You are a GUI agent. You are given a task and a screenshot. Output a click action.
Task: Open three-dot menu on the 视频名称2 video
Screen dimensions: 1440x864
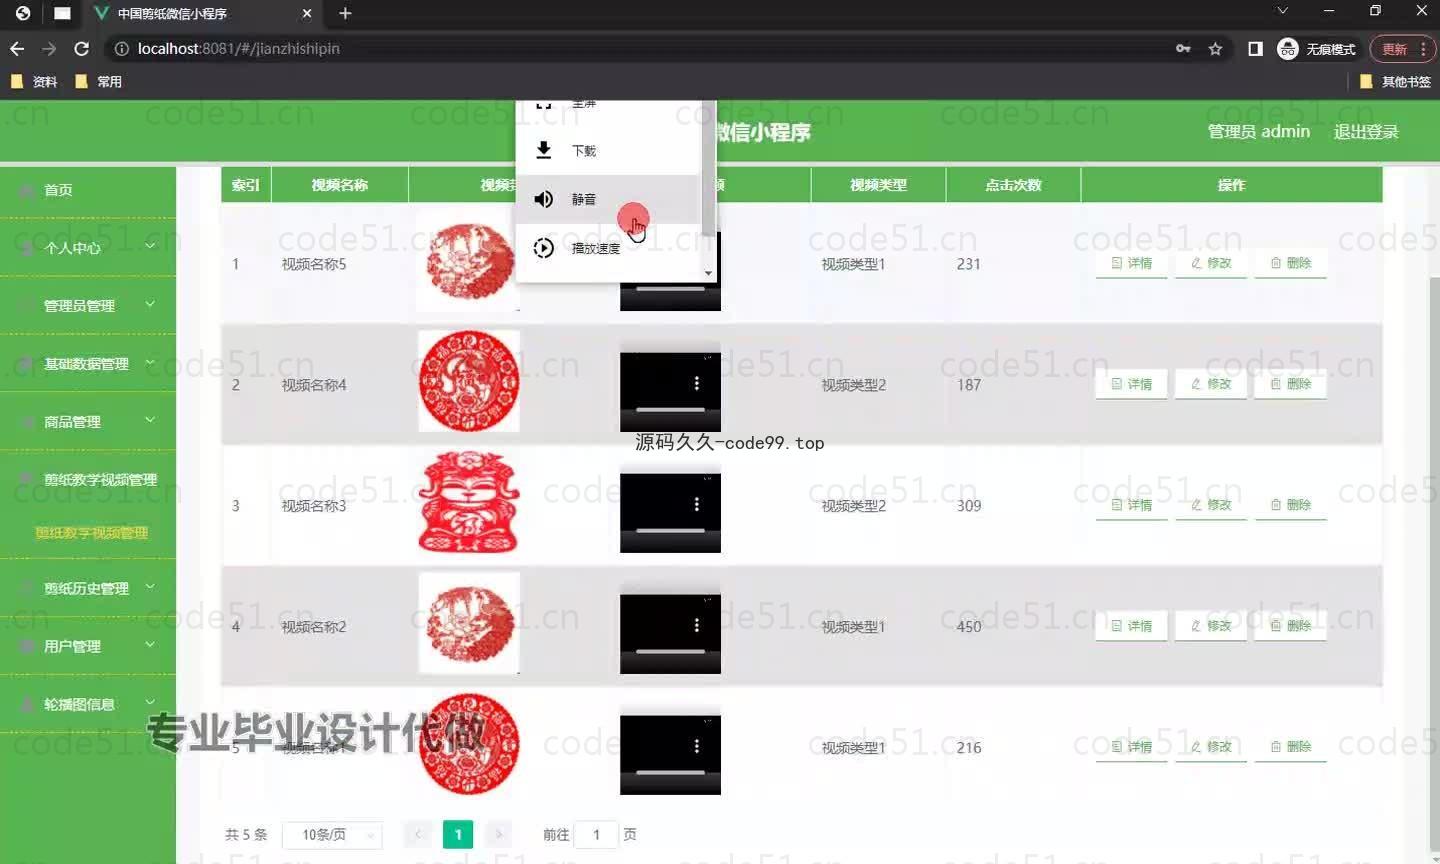697,625
